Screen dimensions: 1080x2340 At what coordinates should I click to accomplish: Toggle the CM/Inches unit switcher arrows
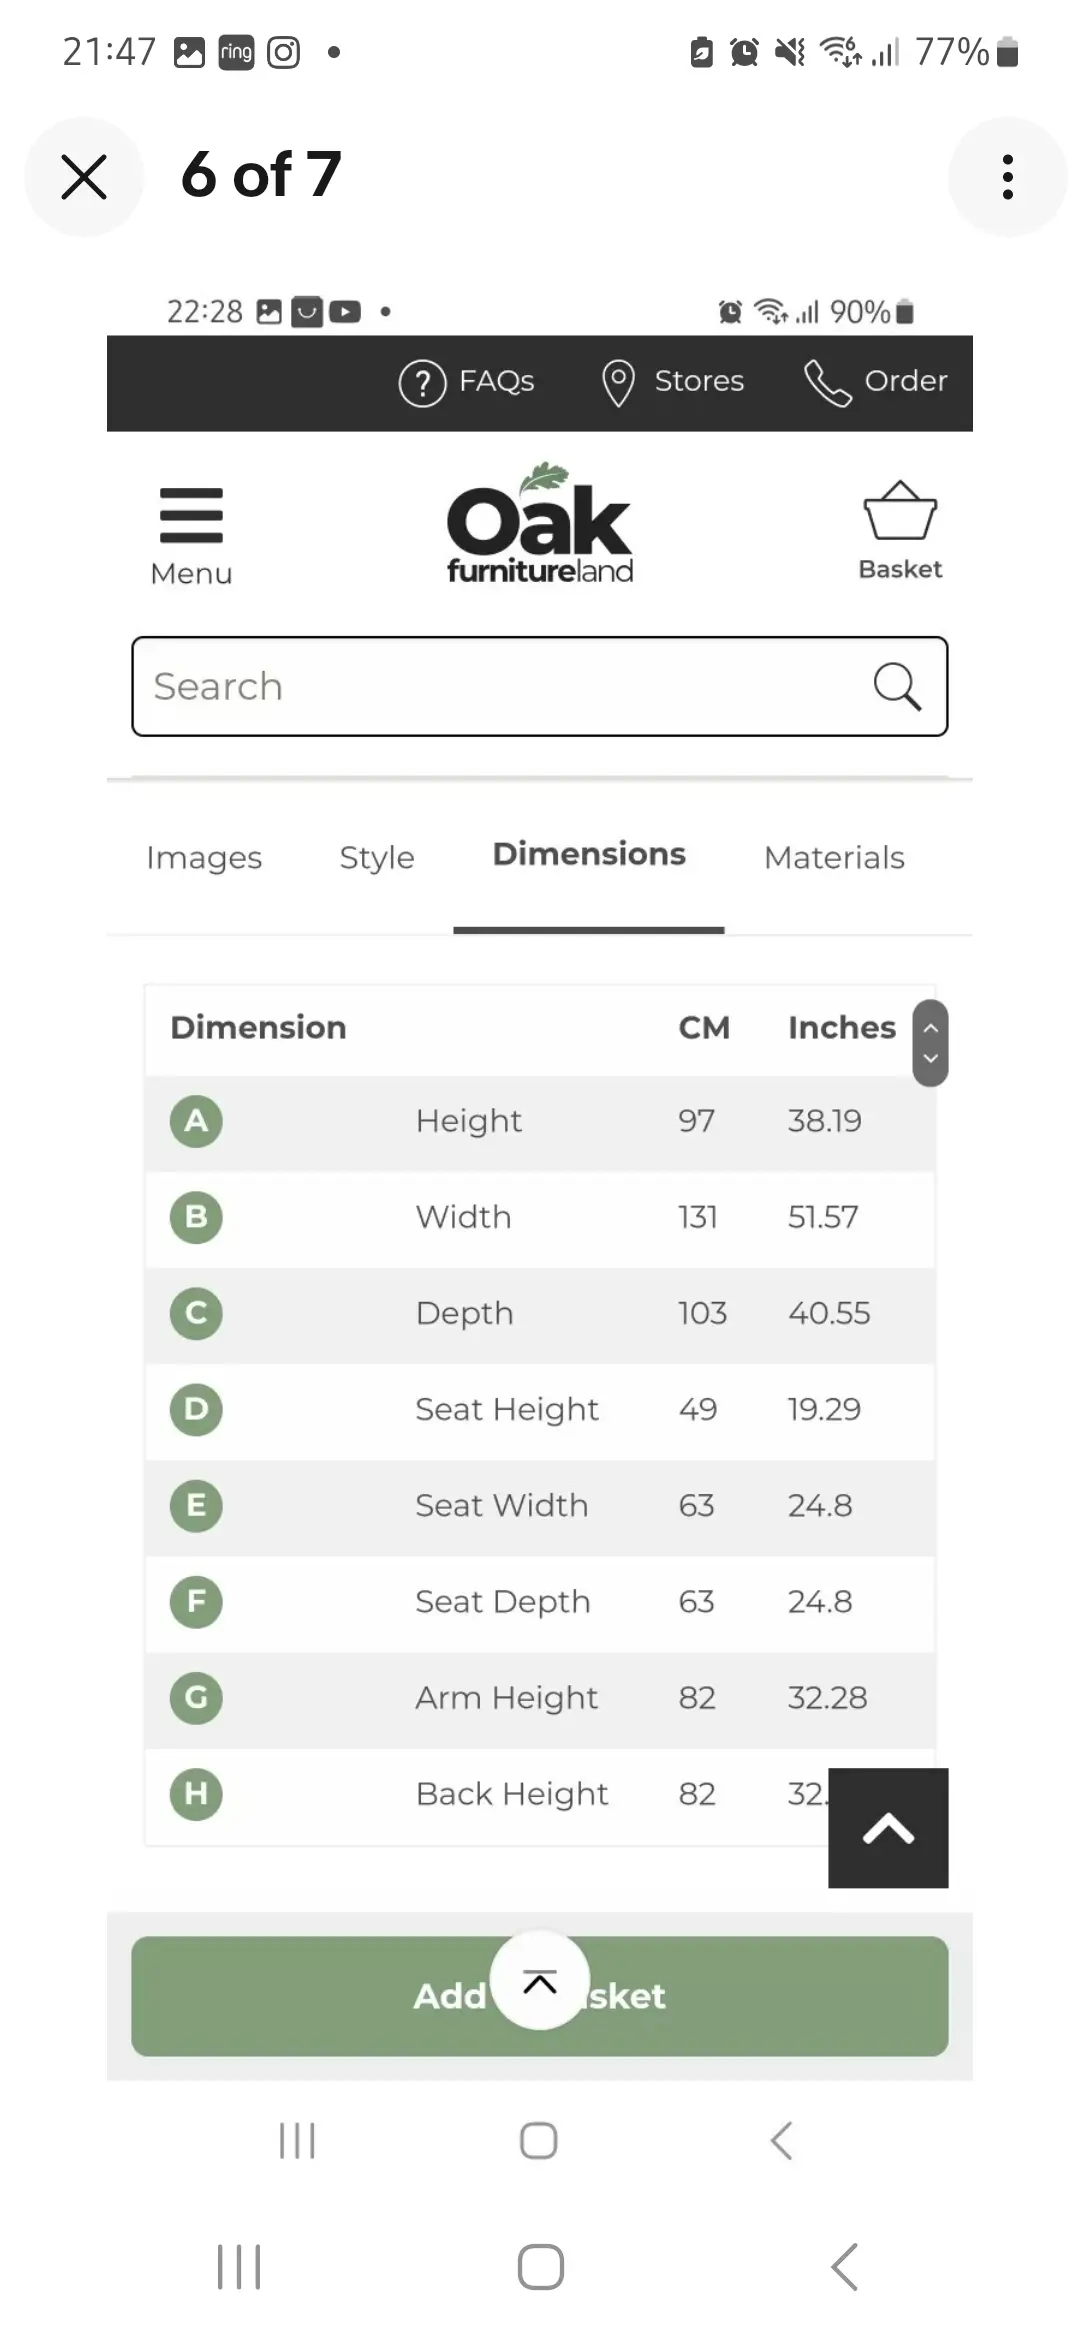tap(930, 1043)
